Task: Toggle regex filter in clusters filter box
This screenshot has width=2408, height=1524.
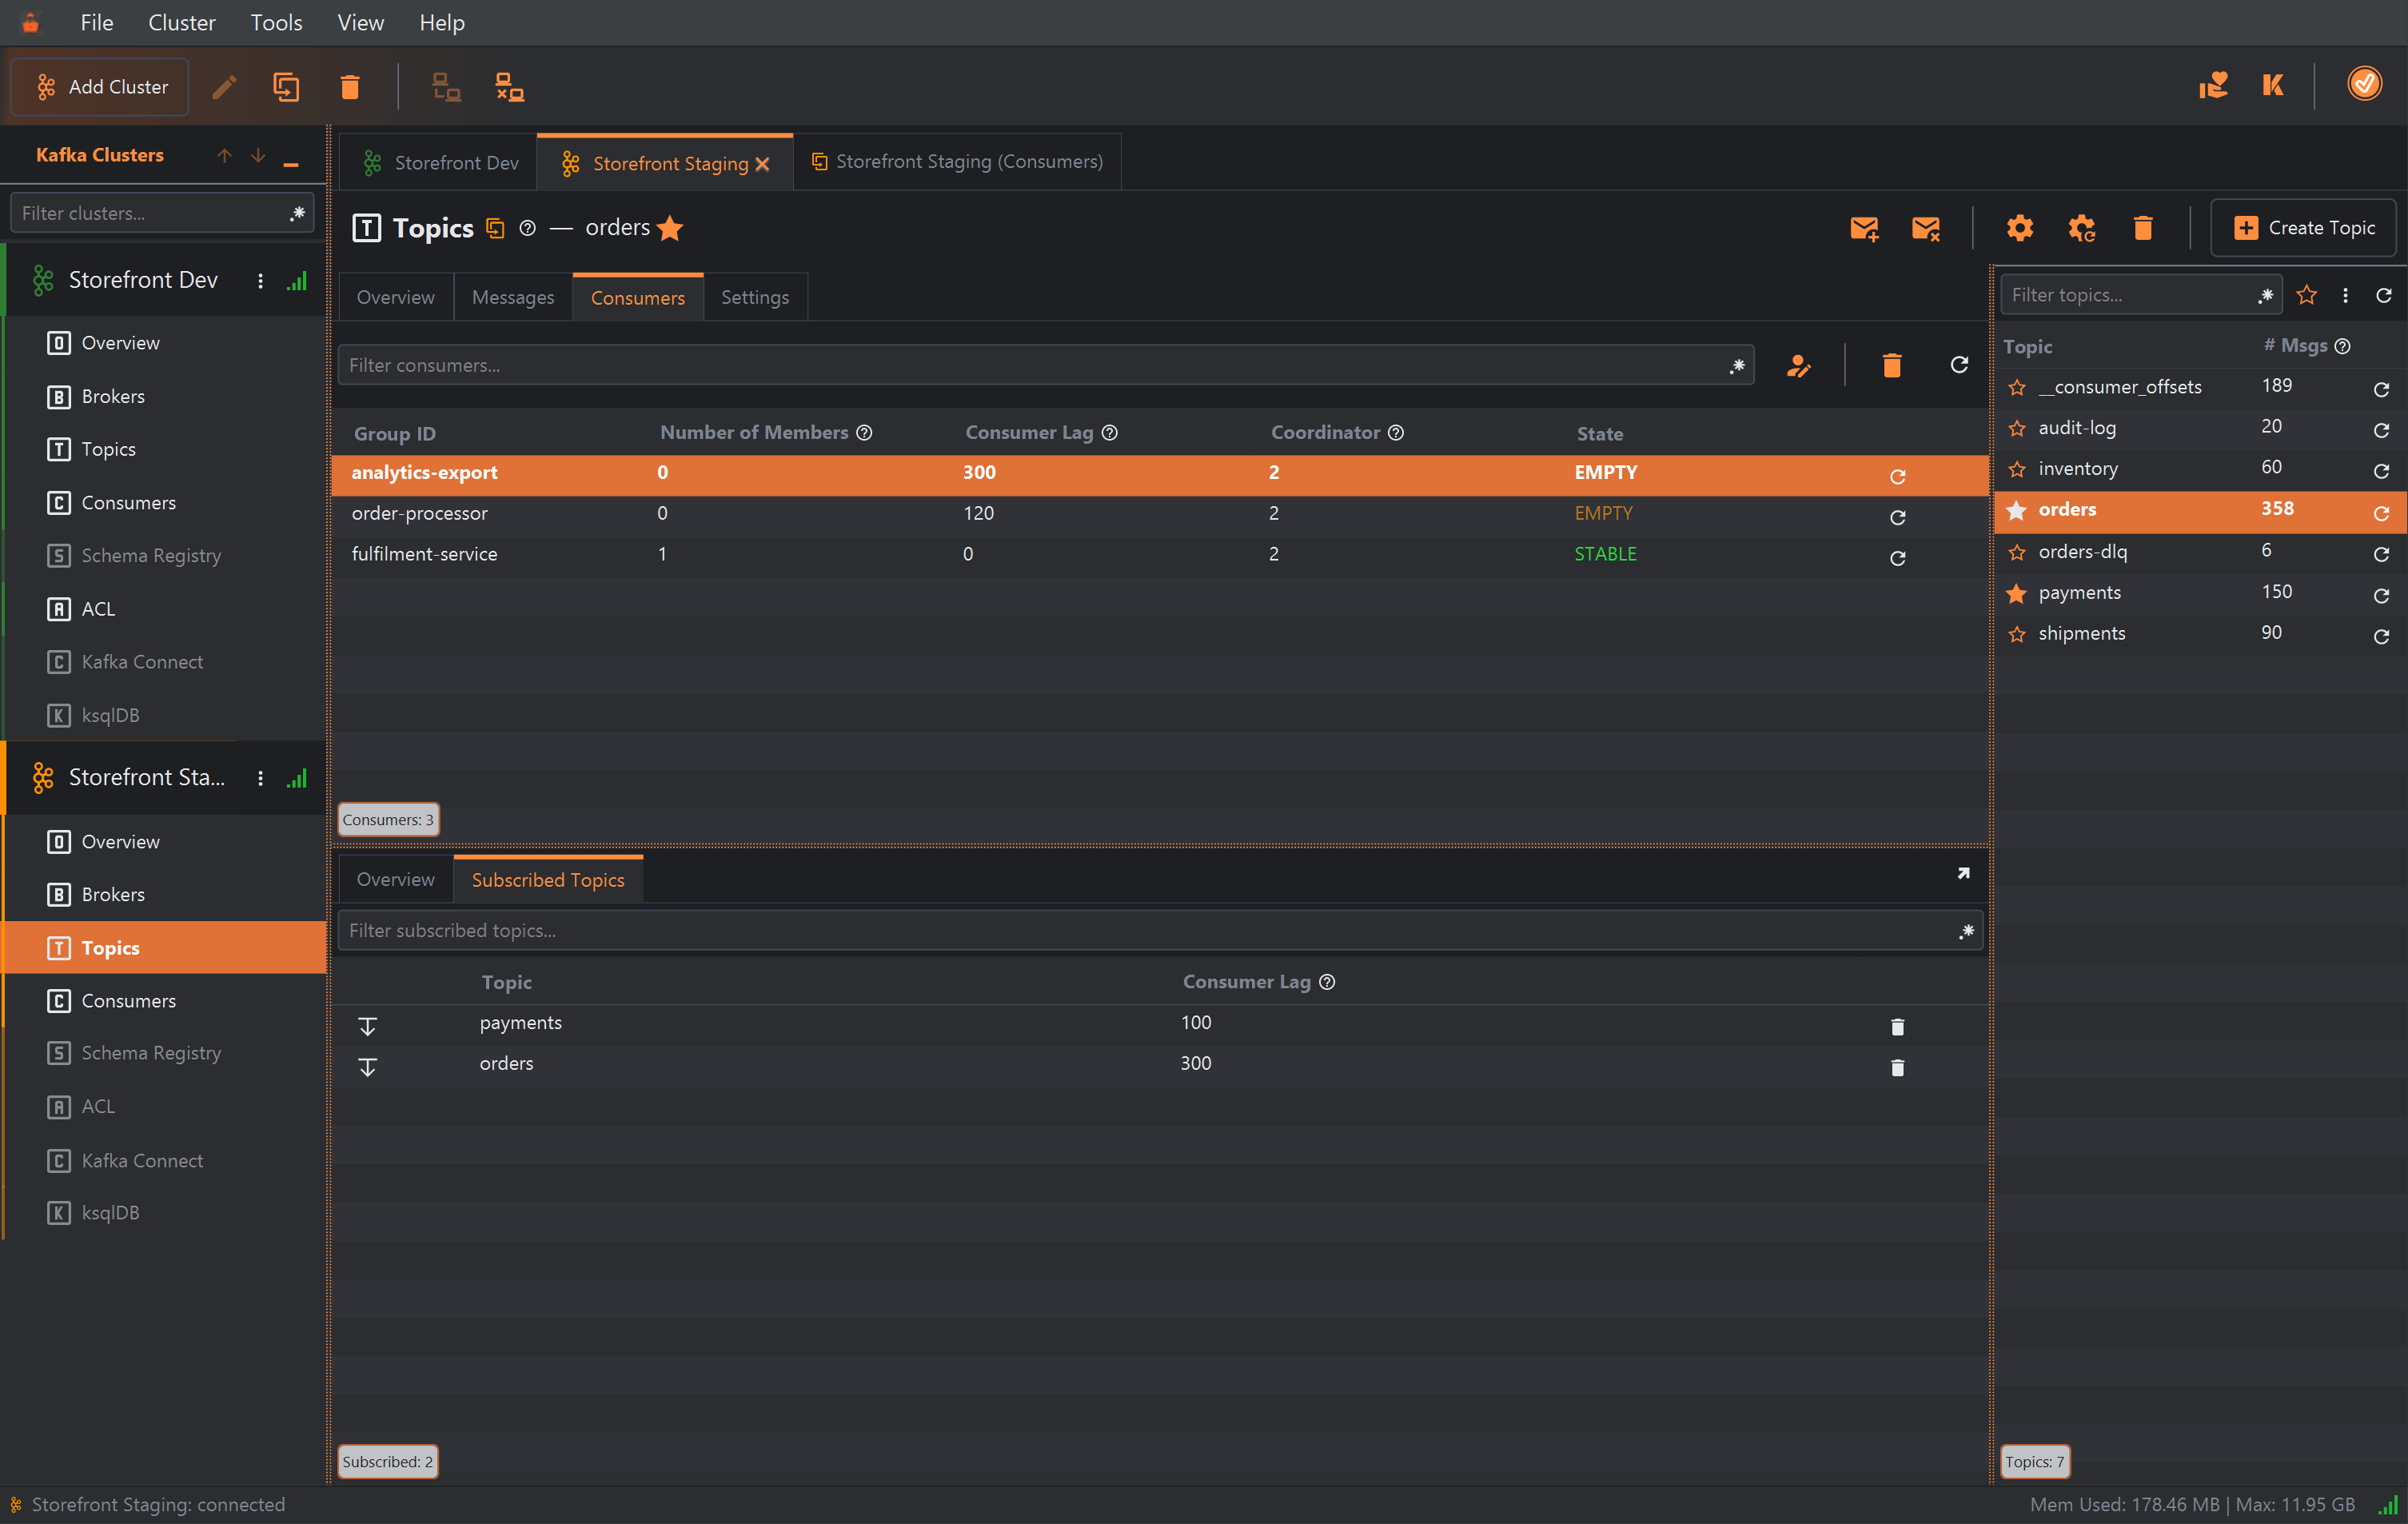Action: tap(297, 213)
